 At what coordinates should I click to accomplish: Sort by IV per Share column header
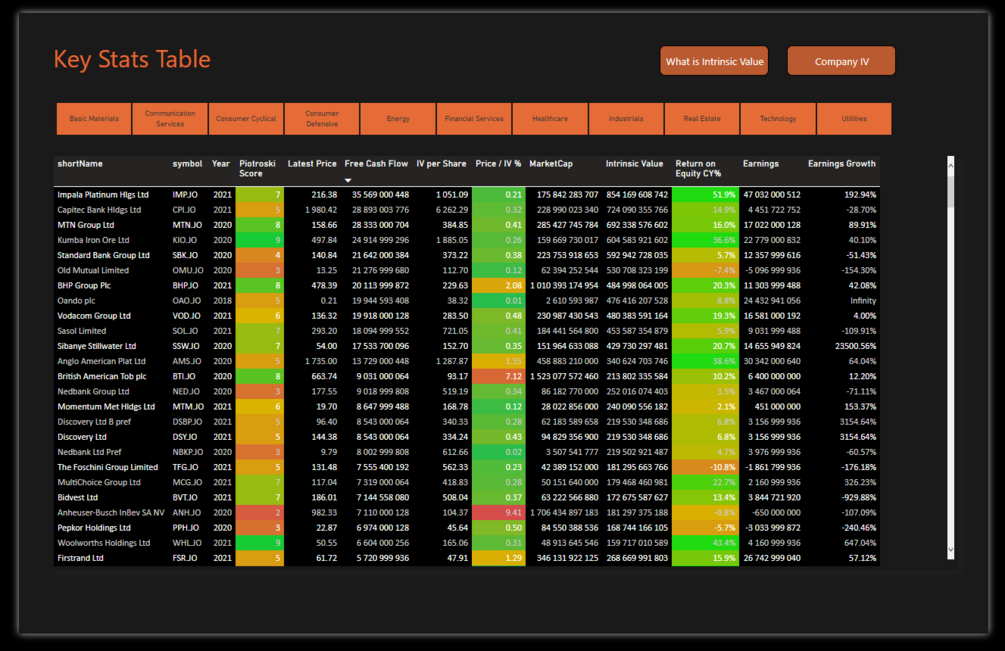tap(442, 164)
